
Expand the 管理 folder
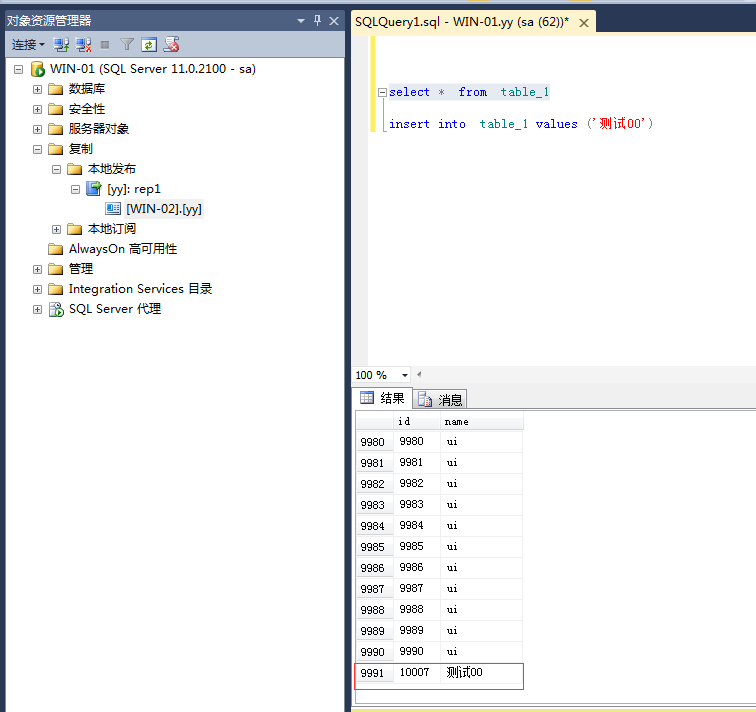tap(37, 269)
